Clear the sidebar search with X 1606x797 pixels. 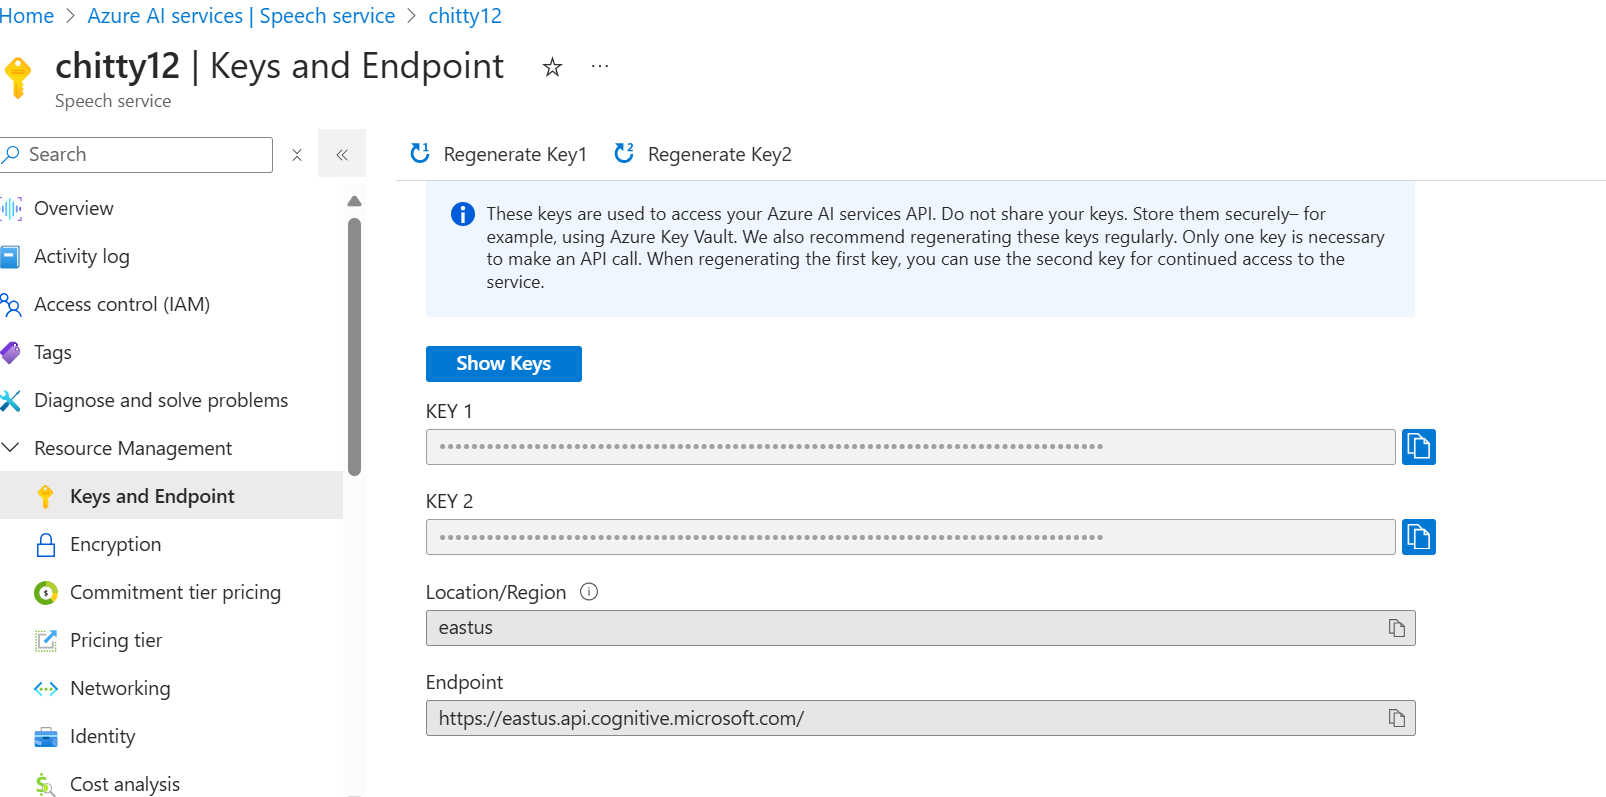click(x=297, y=155)
